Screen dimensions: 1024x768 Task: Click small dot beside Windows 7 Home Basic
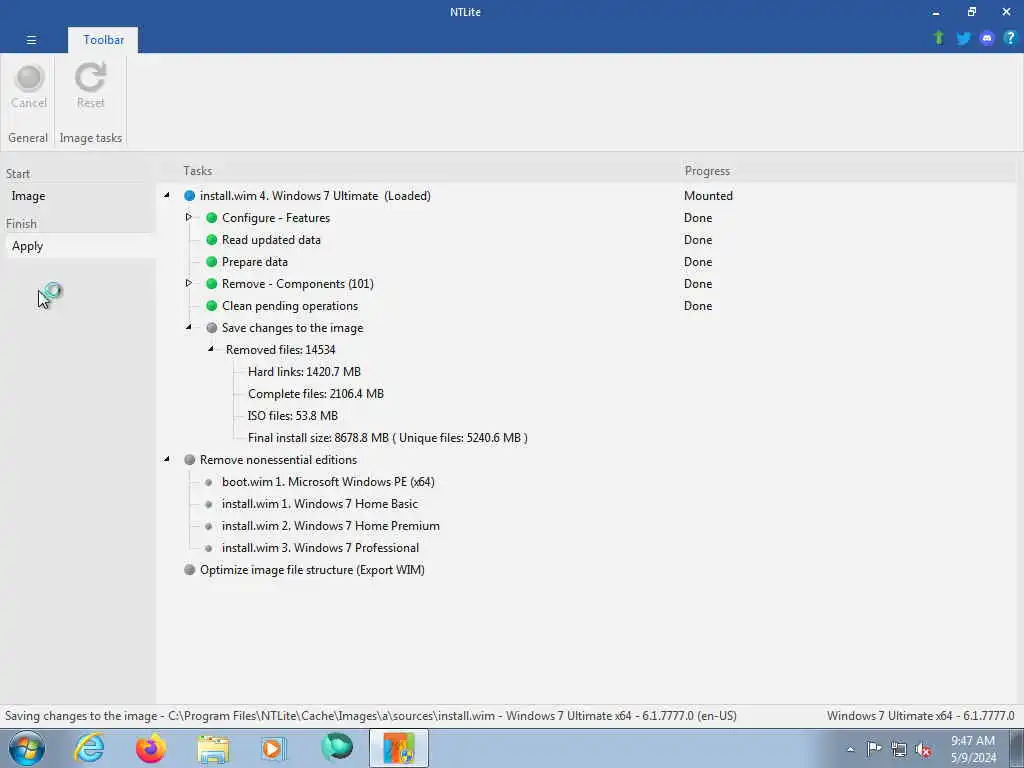tap(208, 504)
